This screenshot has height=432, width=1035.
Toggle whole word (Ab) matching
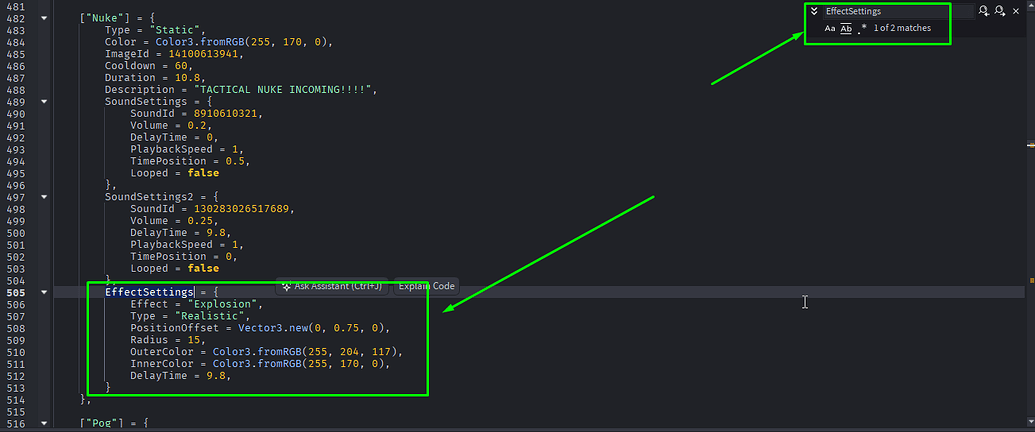pos(846,28)
